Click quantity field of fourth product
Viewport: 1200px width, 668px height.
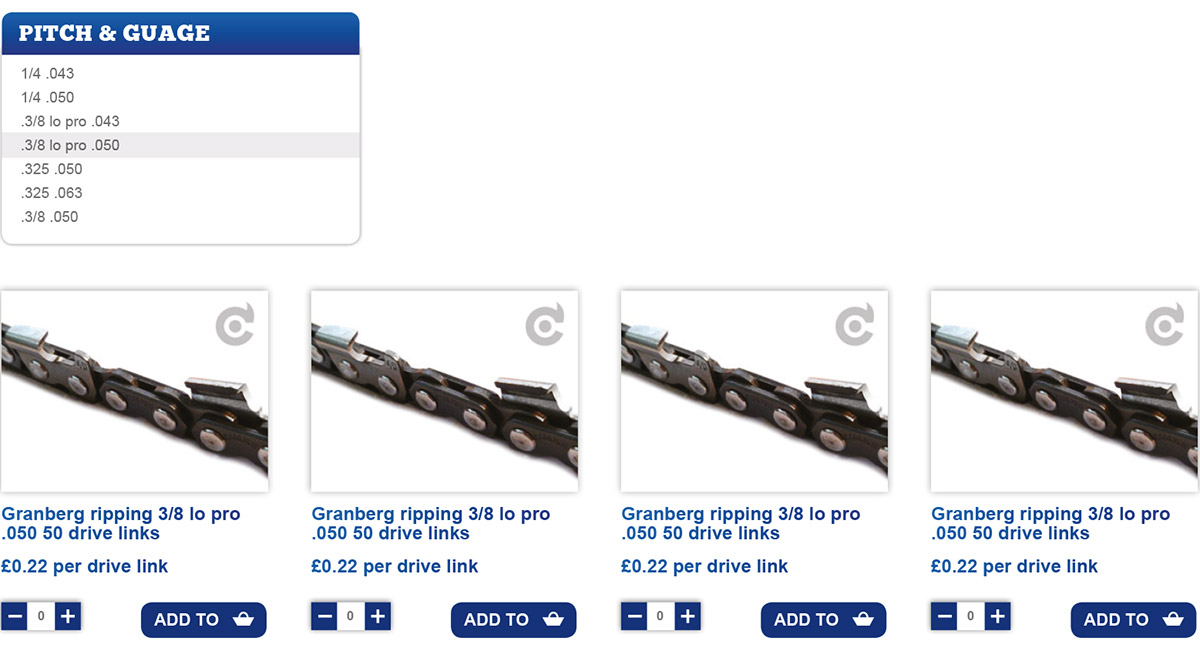[971, 616]
